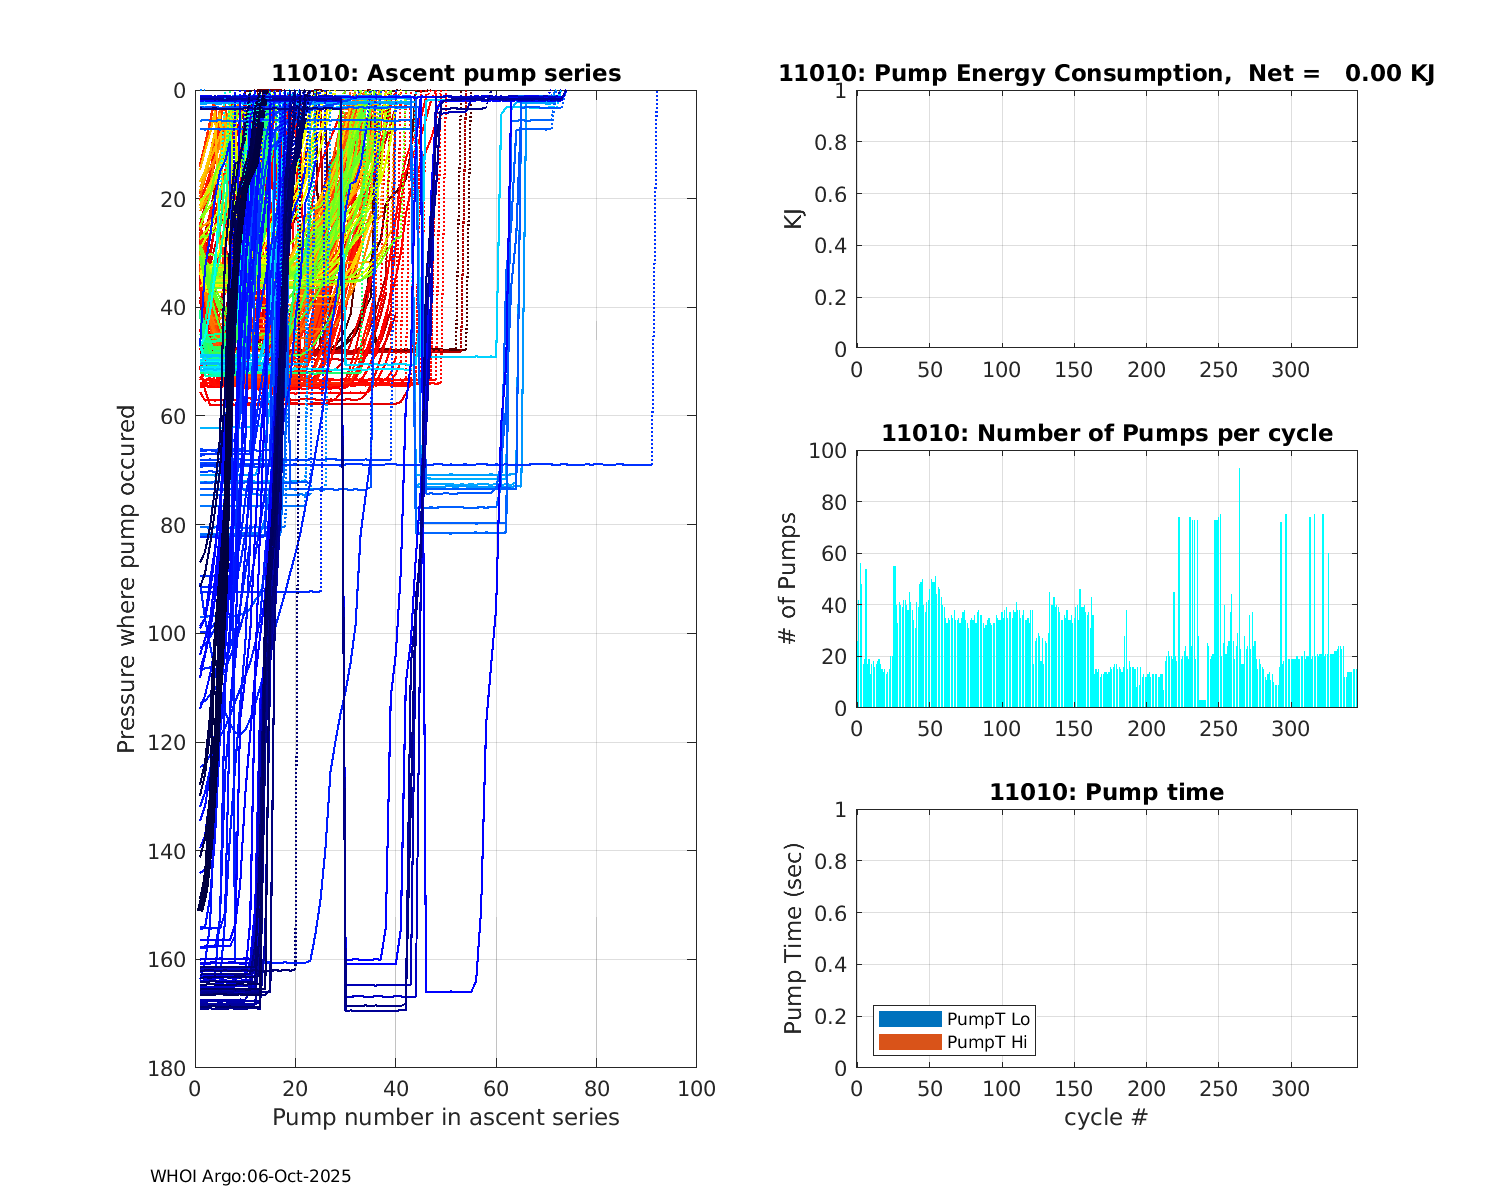
Task: Click the Pump time plot title
Action: 1106,792
